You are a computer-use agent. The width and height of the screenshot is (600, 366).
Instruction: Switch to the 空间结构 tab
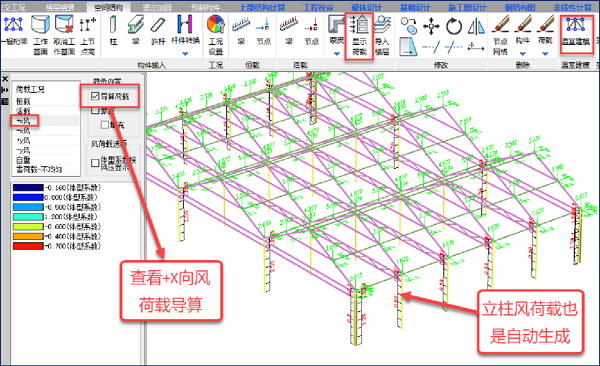point(109,7)
